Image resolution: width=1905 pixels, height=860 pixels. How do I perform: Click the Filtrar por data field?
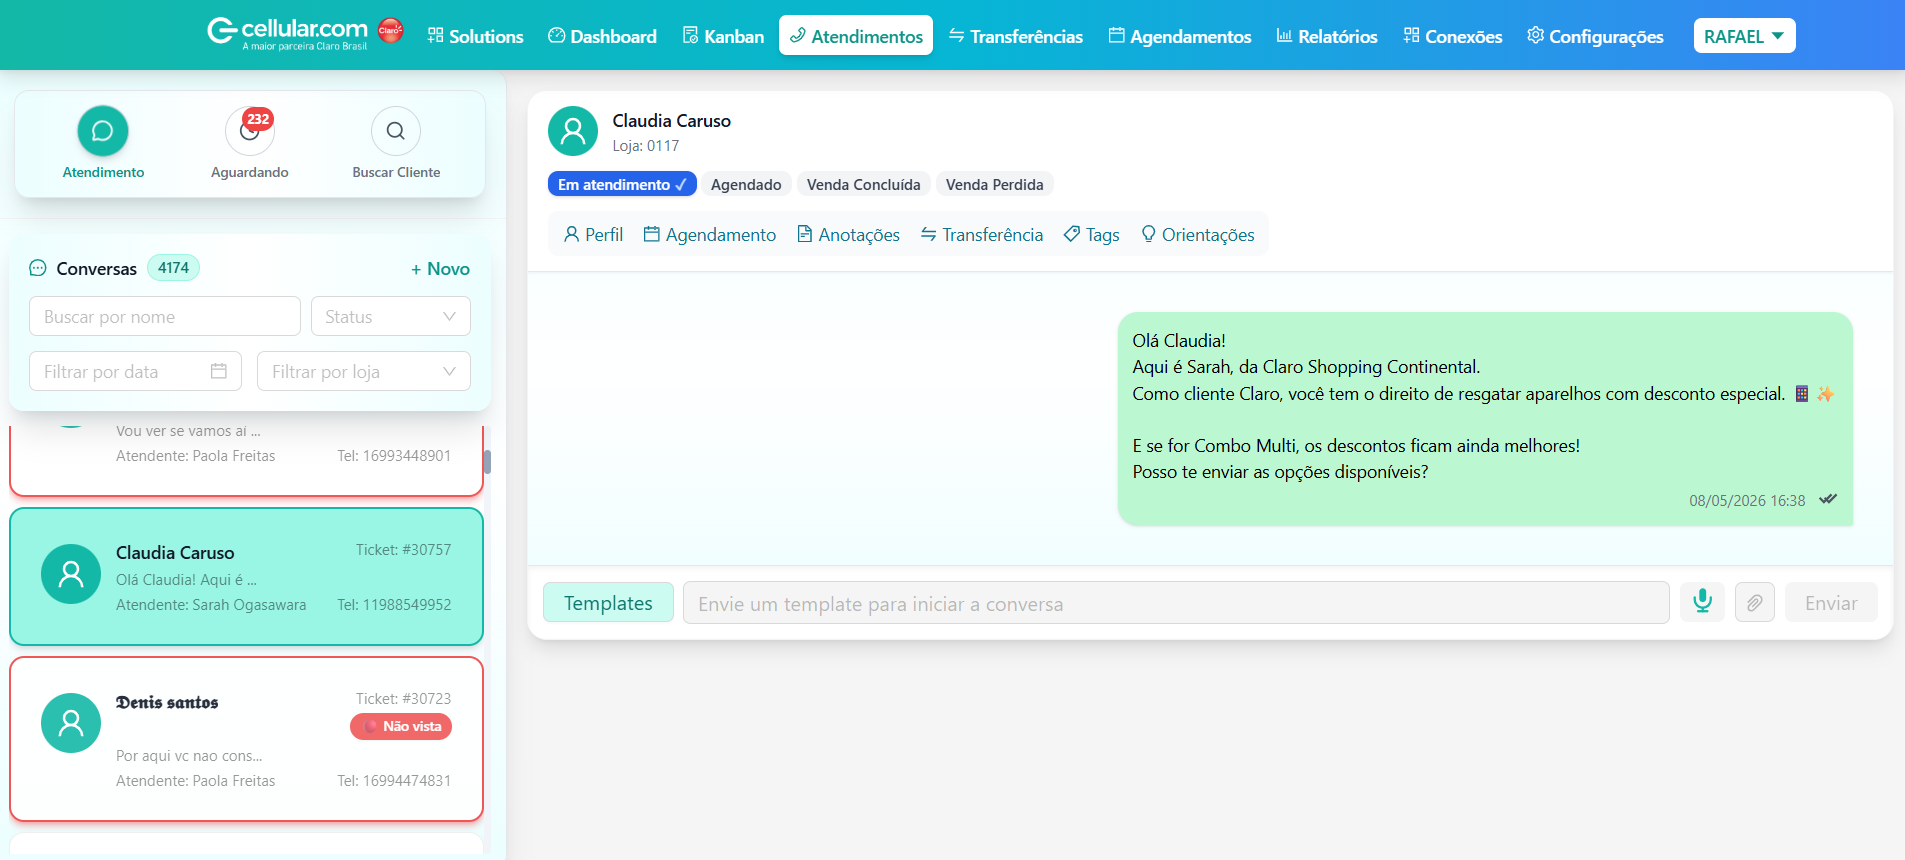point(136,371)
